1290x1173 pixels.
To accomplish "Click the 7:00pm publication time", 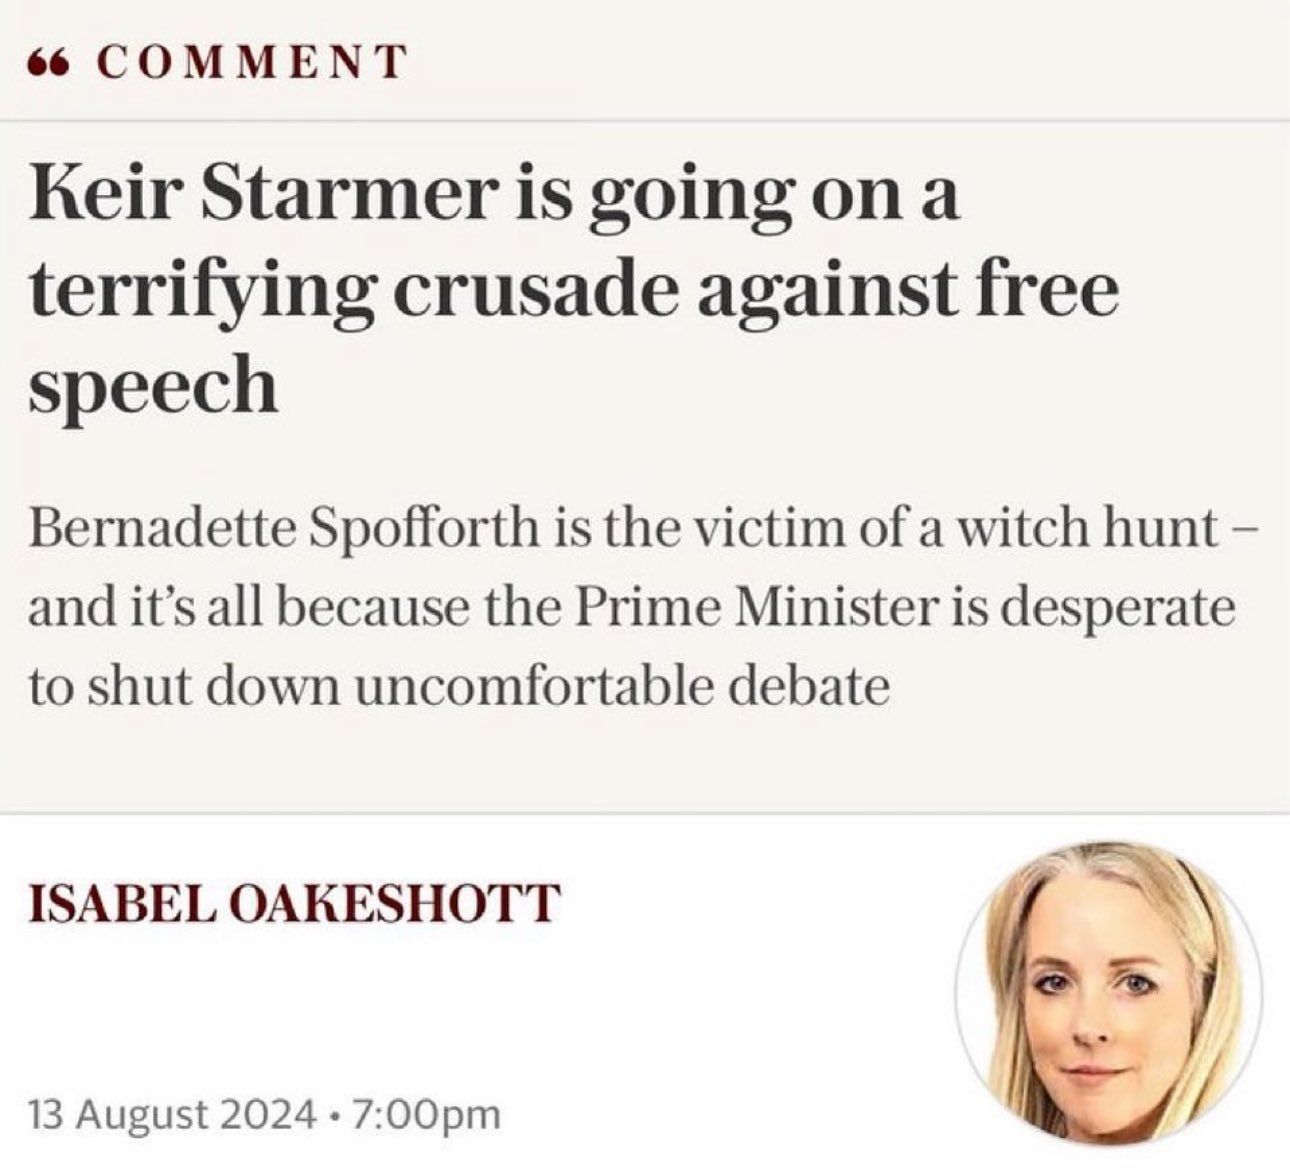I will 423,1113.
